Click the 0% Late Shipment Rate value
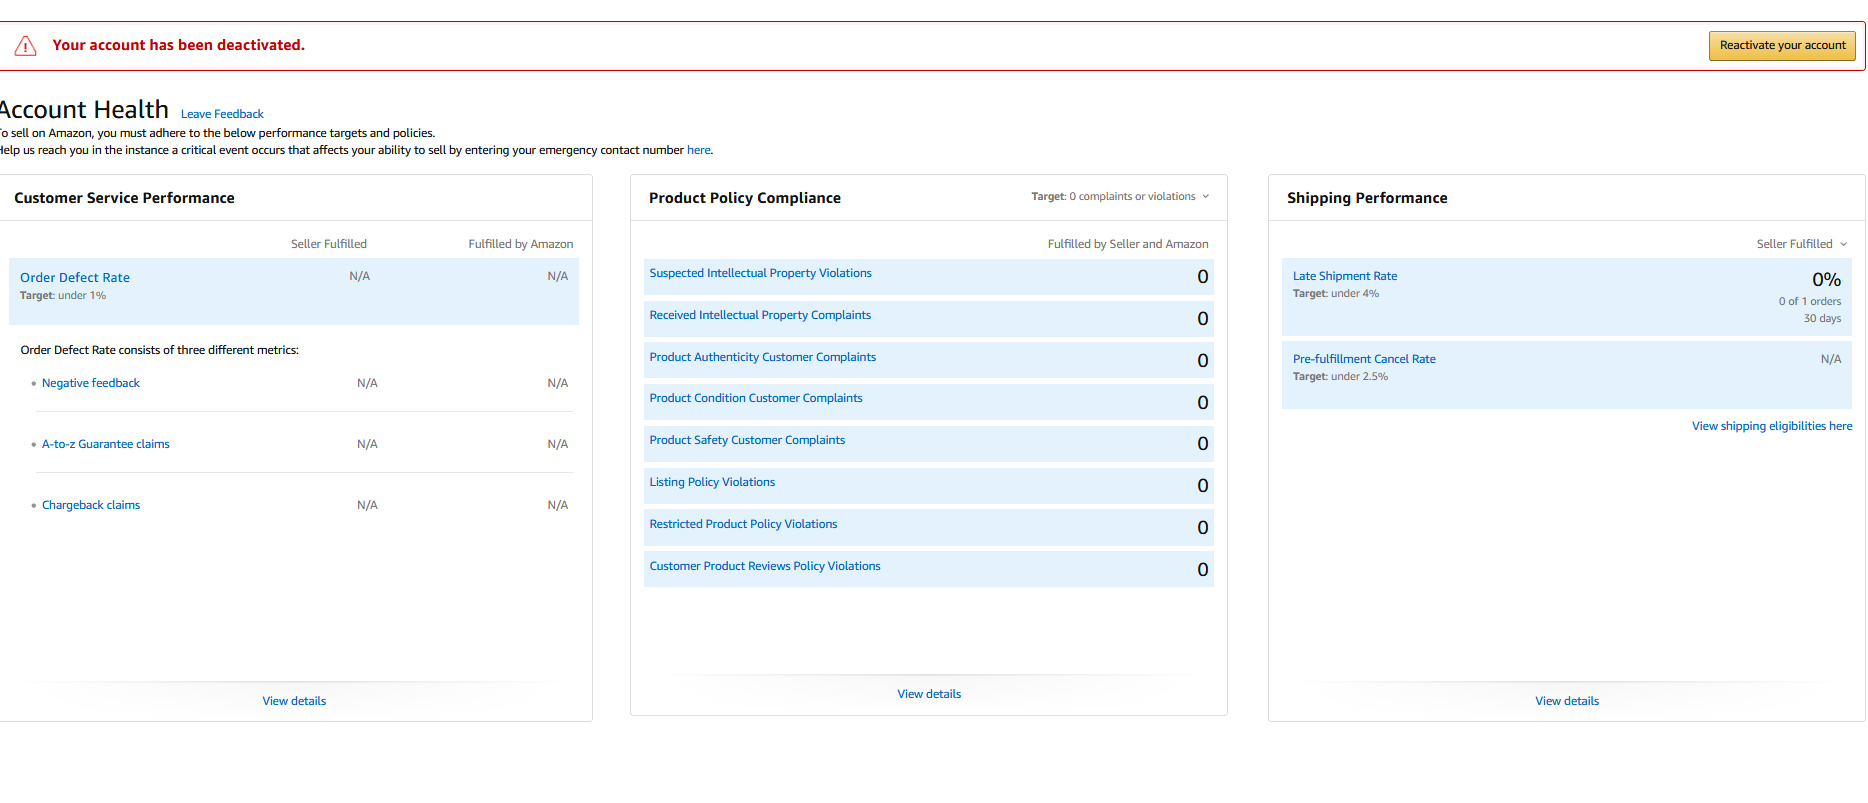1868x803 pixels. [x=1826, y=280]
